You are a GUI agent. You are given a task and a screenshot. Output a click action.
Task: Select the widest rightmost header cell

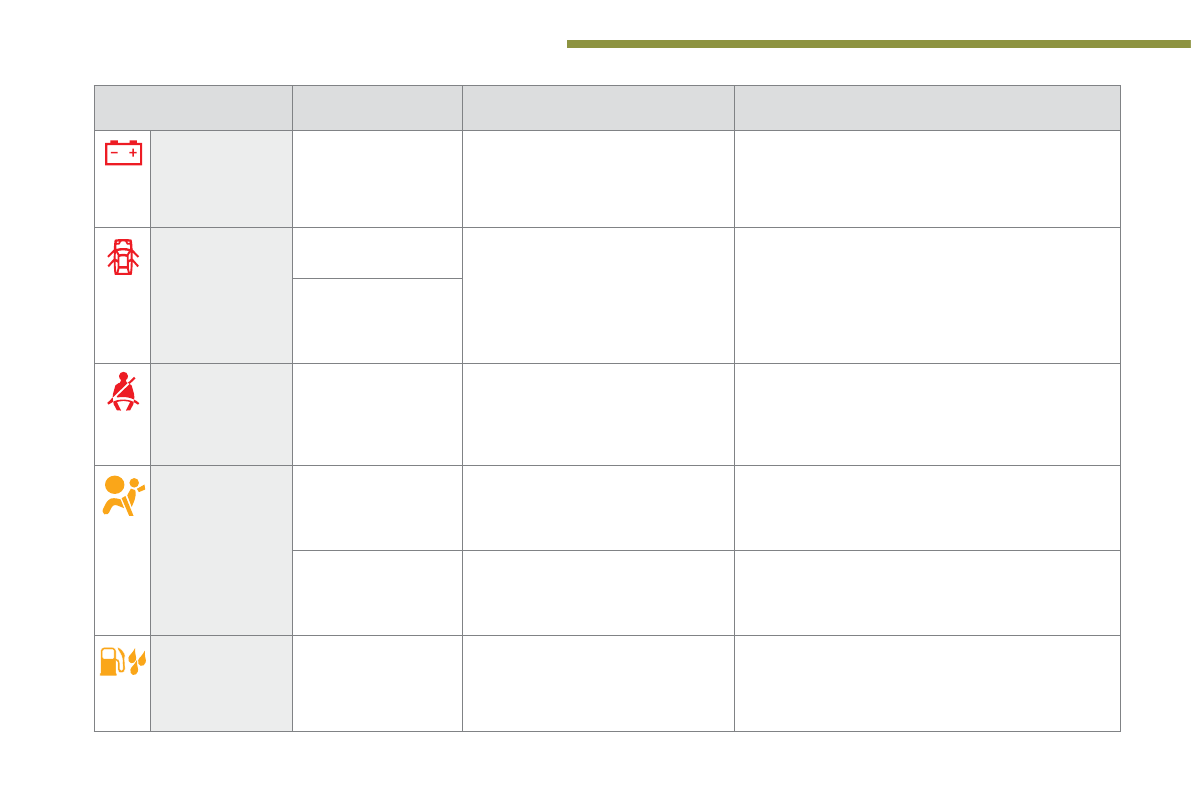pos(927,108)
